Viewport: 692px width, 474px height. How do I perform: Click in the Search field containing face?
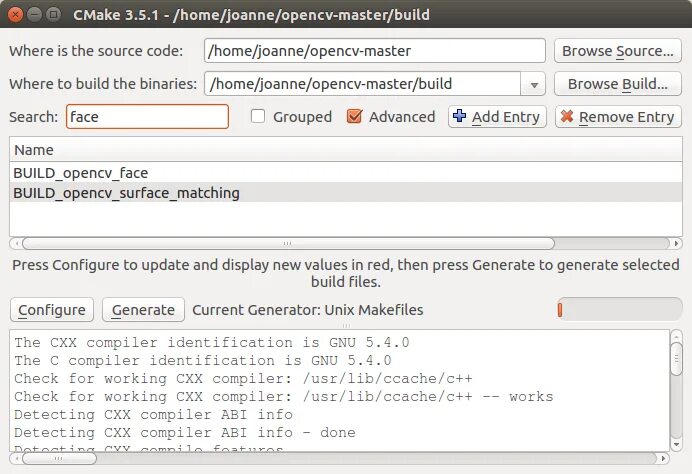pos(147,117)
